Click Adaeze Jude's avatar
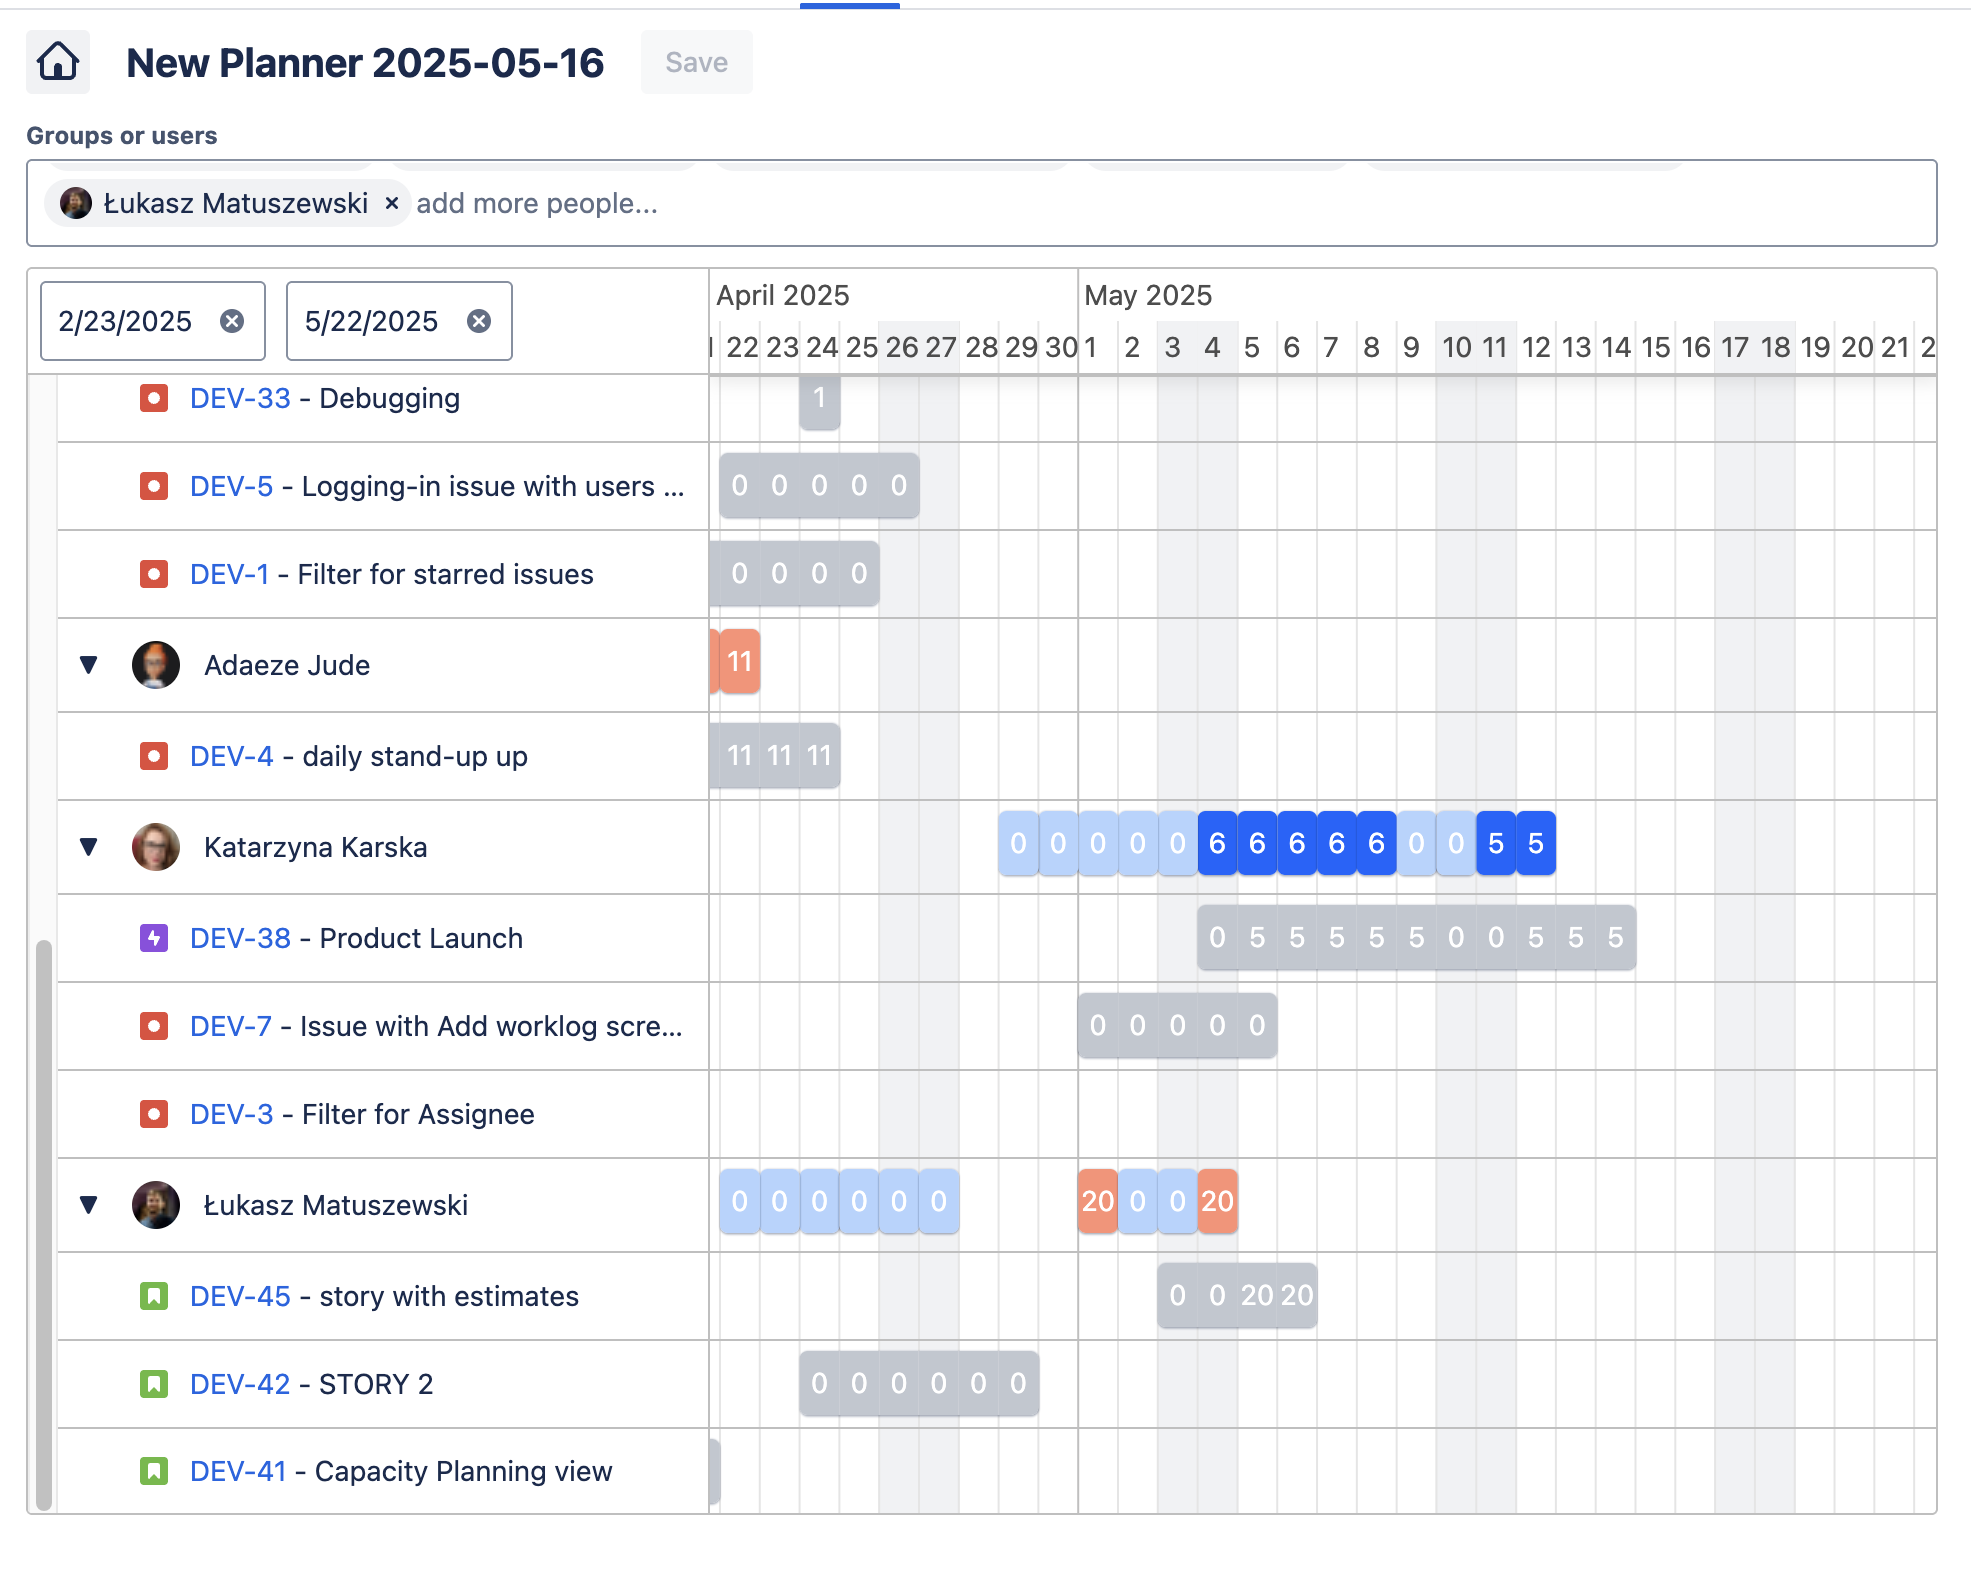The image size is (1971, 1578). tap(156, 665)
